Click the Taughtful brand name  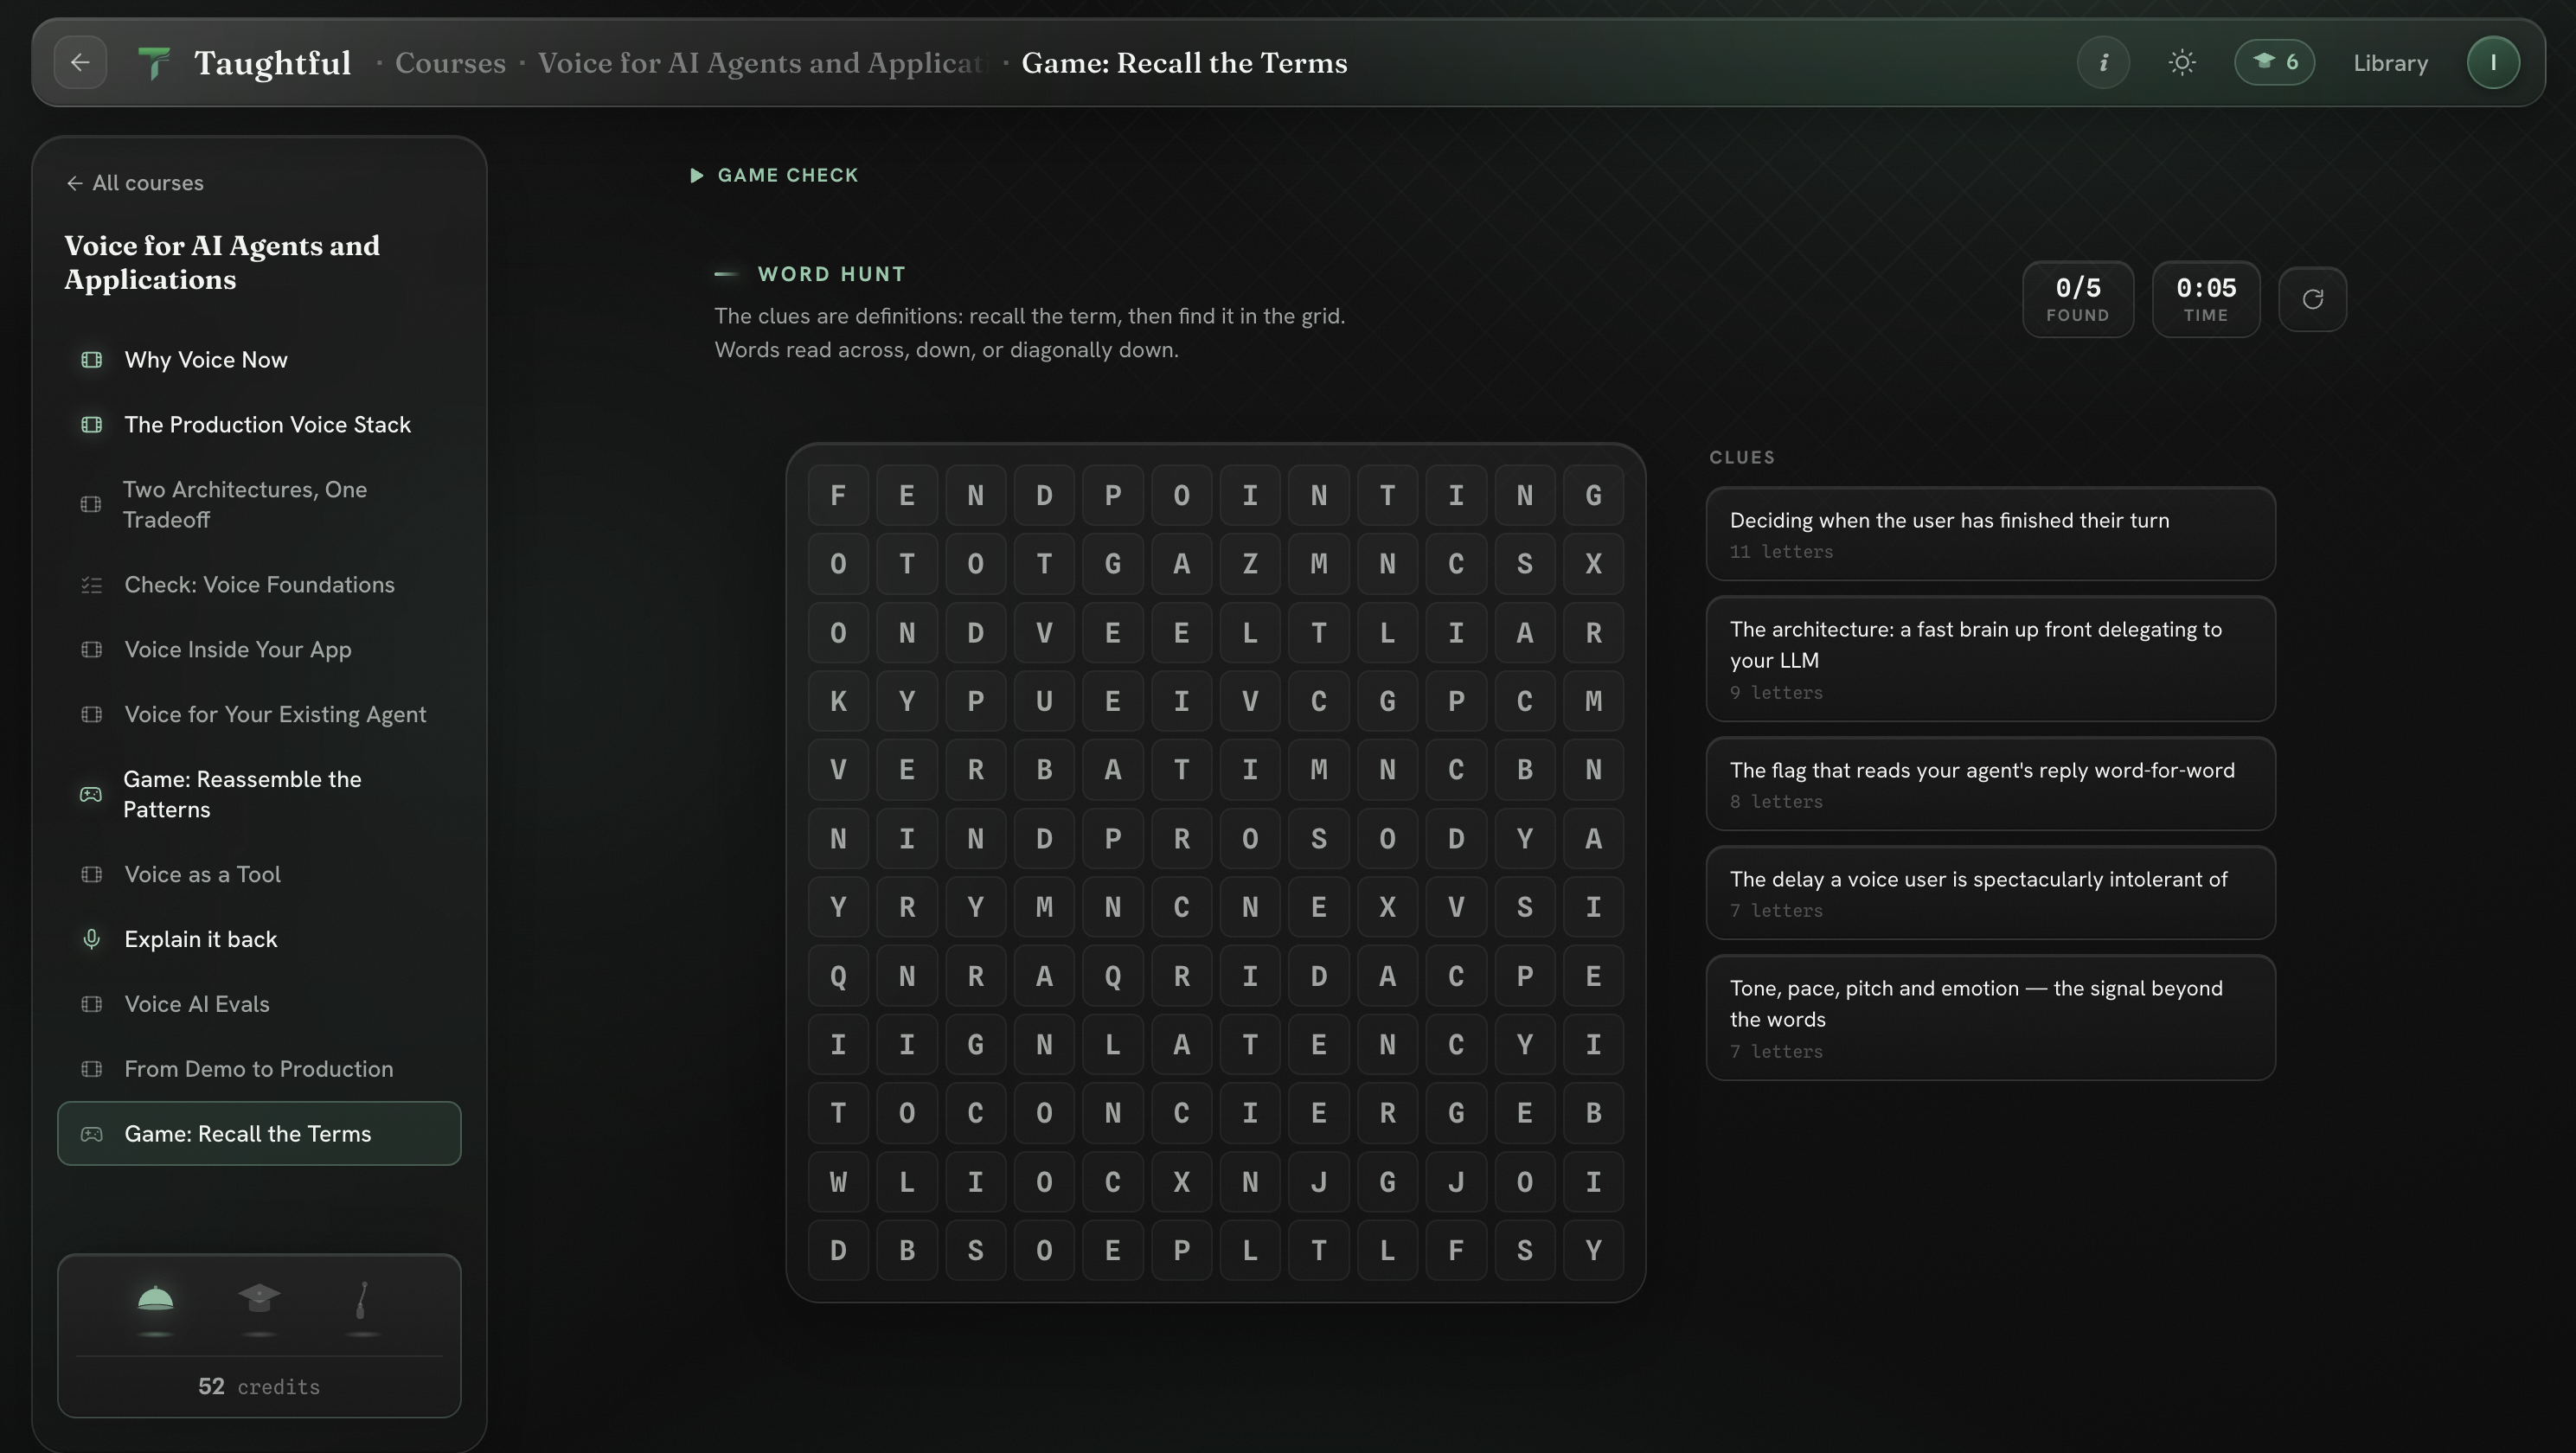(272, 63)
